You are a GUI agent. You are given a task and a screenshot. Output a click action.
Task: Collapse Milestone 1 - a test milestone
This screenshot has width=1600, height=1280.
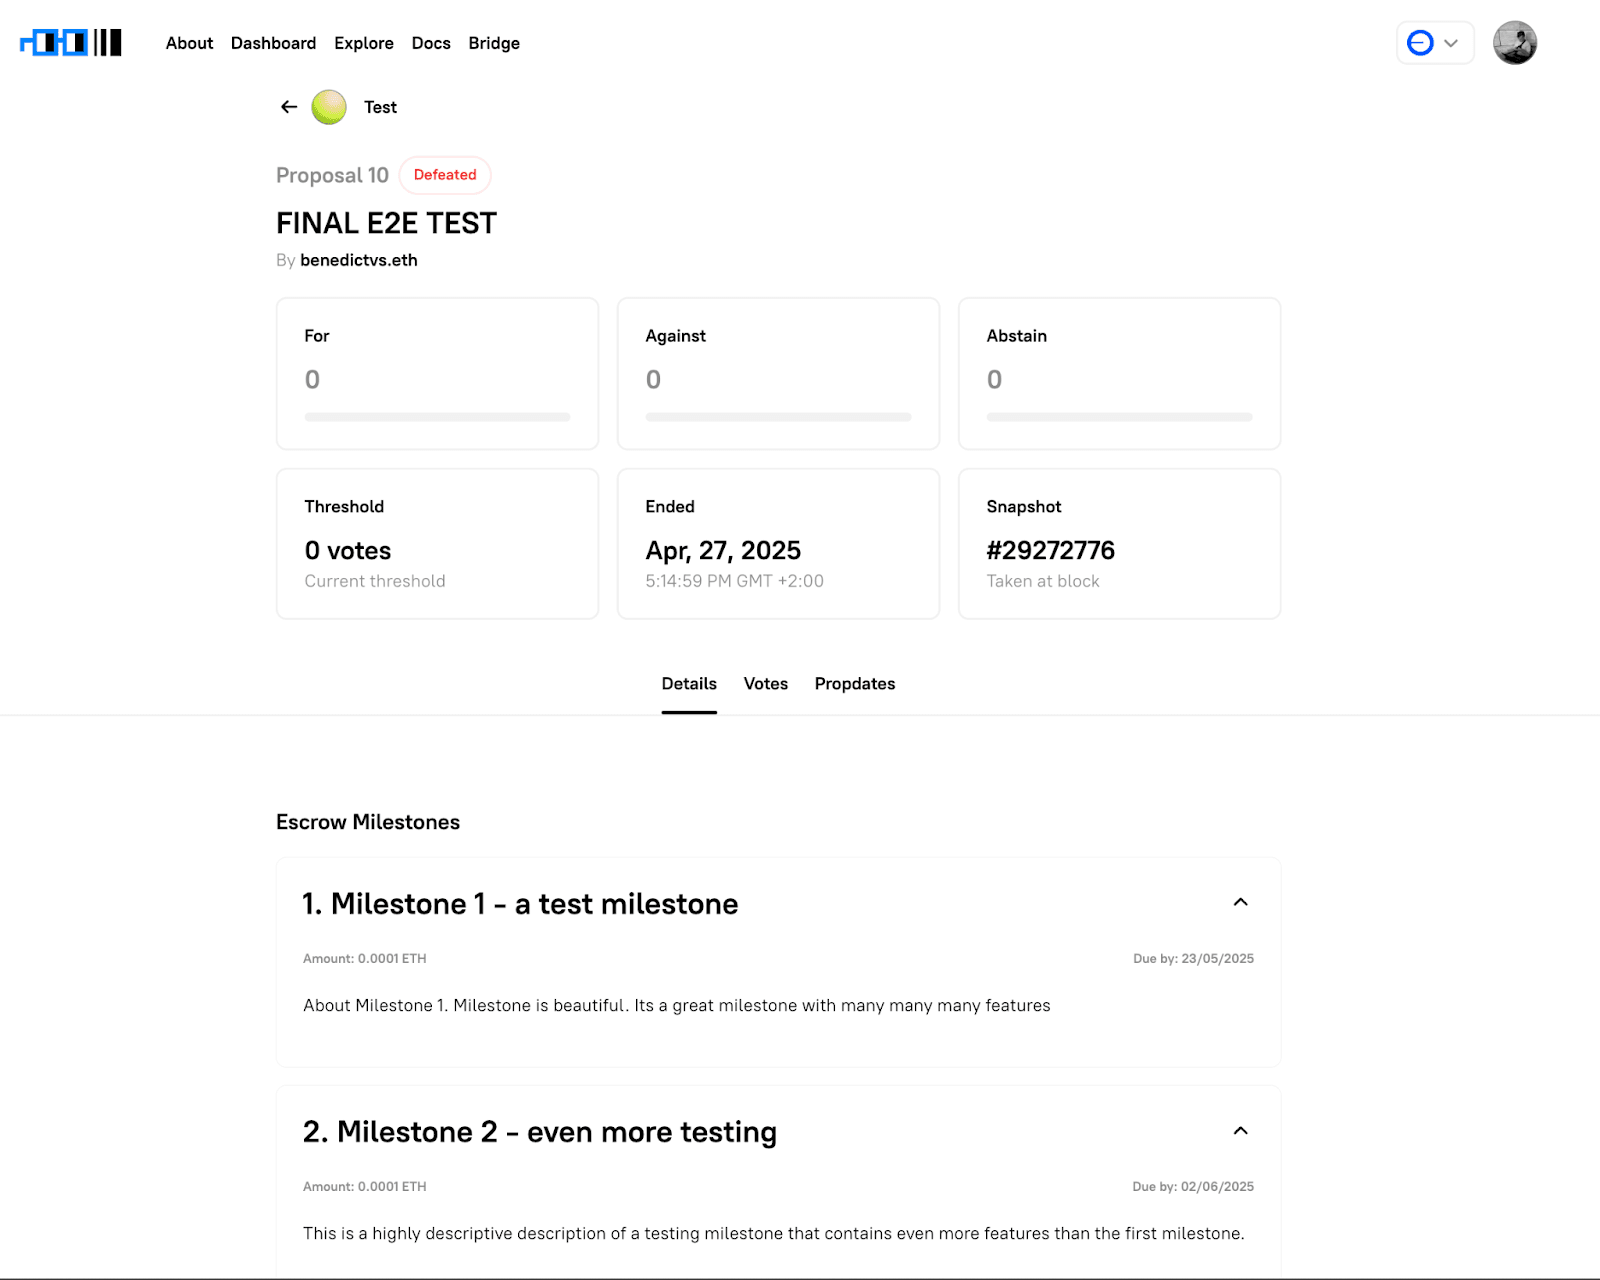[x=1241, y=901]
